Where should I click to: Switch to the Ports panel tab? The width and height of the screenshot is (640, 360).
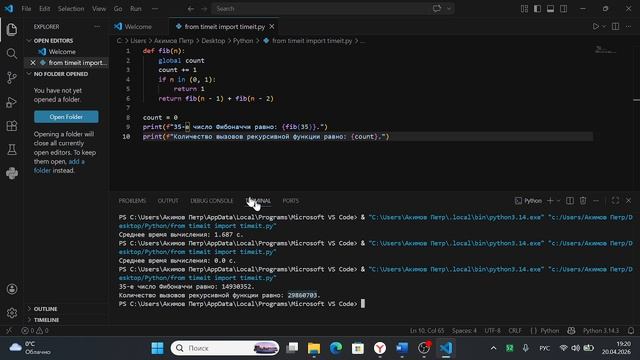pos(291,201)
